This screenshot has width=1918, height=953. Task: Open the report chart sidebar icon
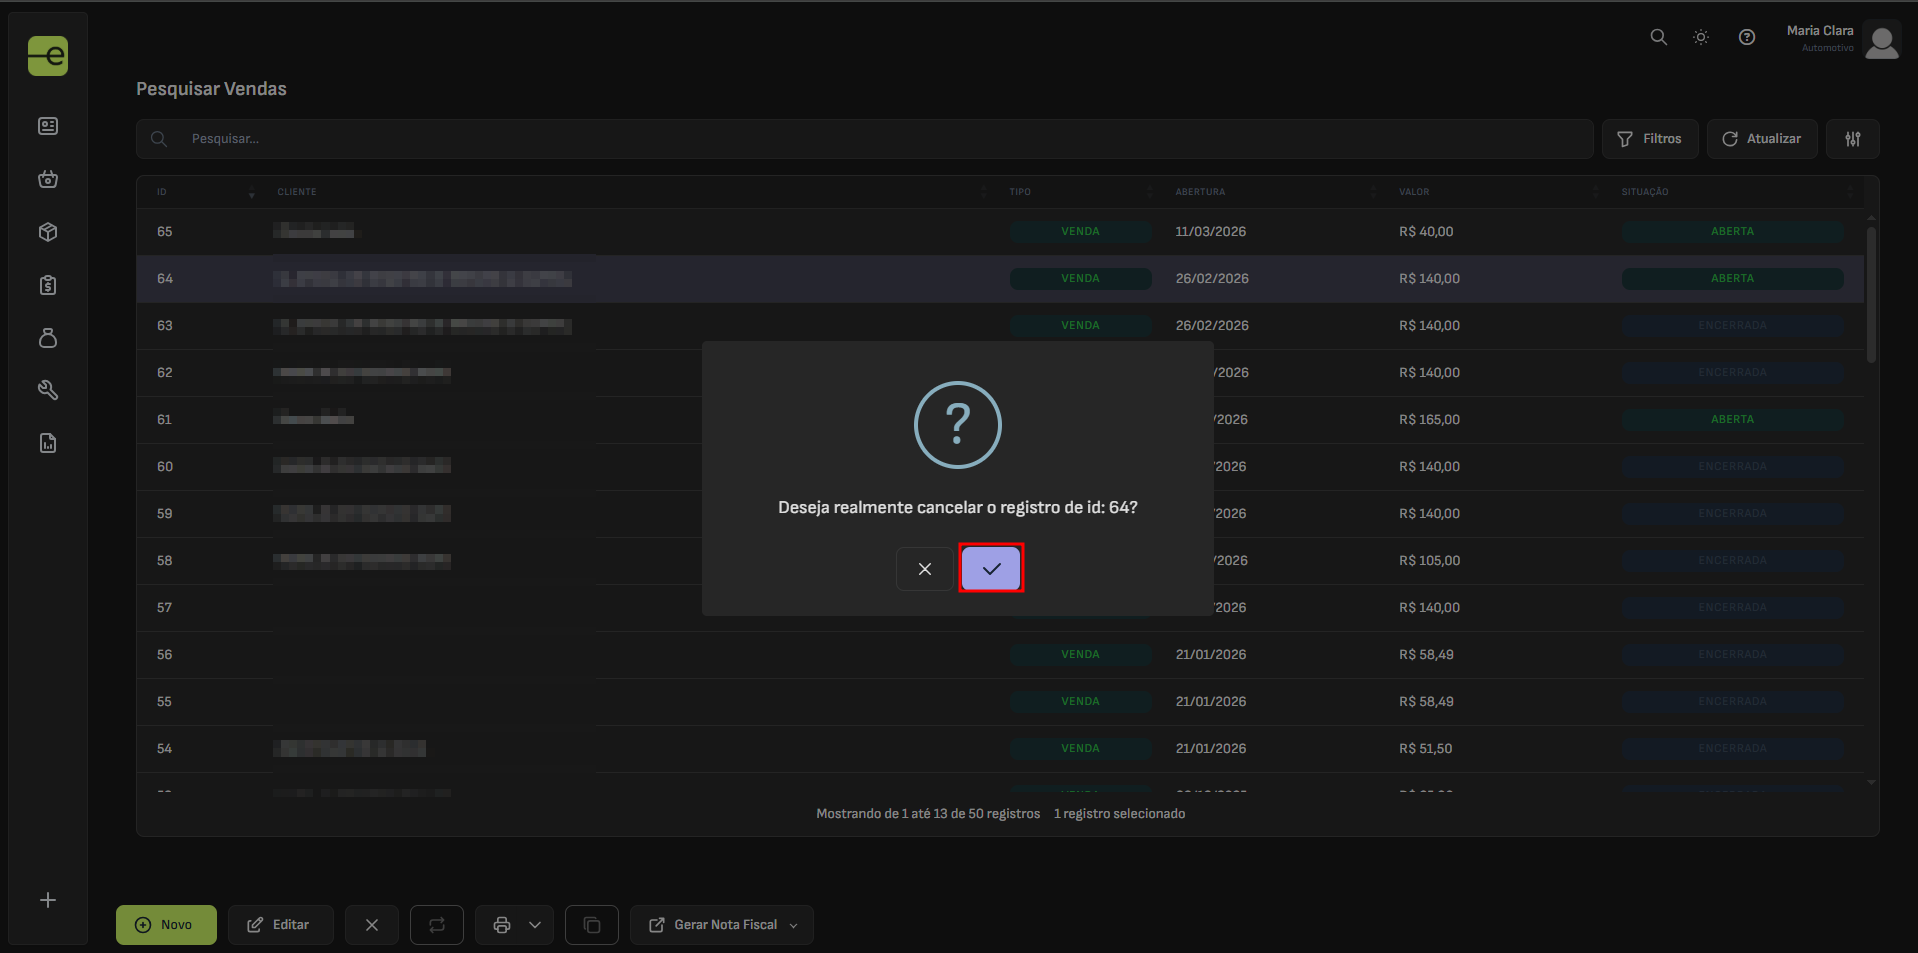coord(48,443)
